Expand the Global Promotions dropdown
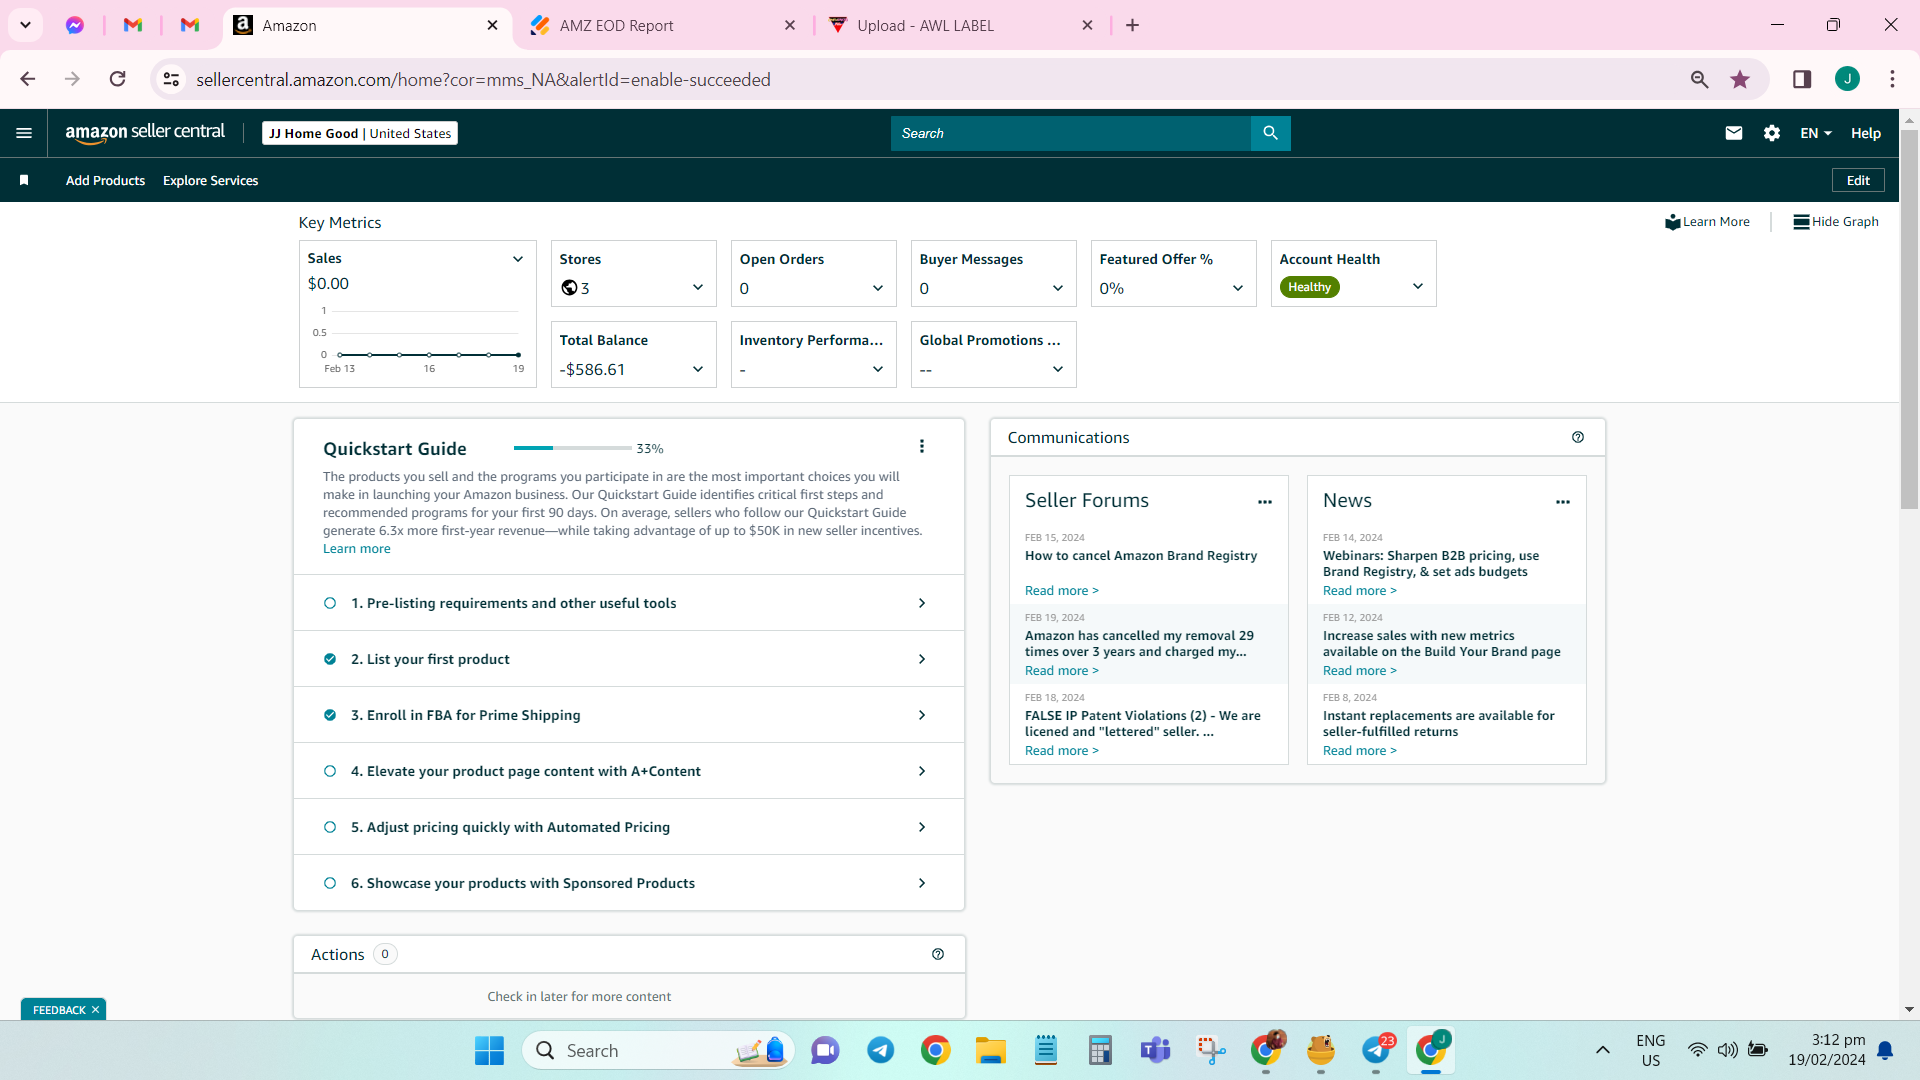Screen dimensions: 1920x1080 coord(1058,369)
